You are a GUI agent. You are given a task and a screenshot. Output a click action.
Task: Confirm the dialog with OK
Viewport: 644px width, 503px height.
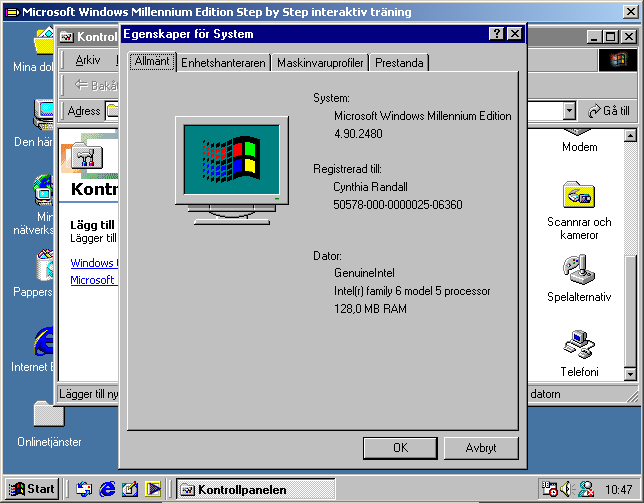tap(400, 448)
